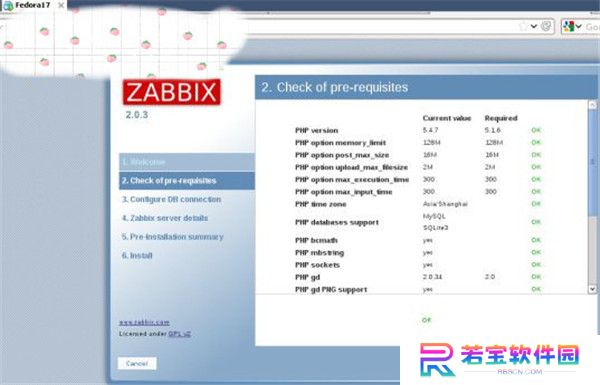Screen dimensions: 600x385
Task: Select "PHP option memory_limit" label
Action: point(340,143)
